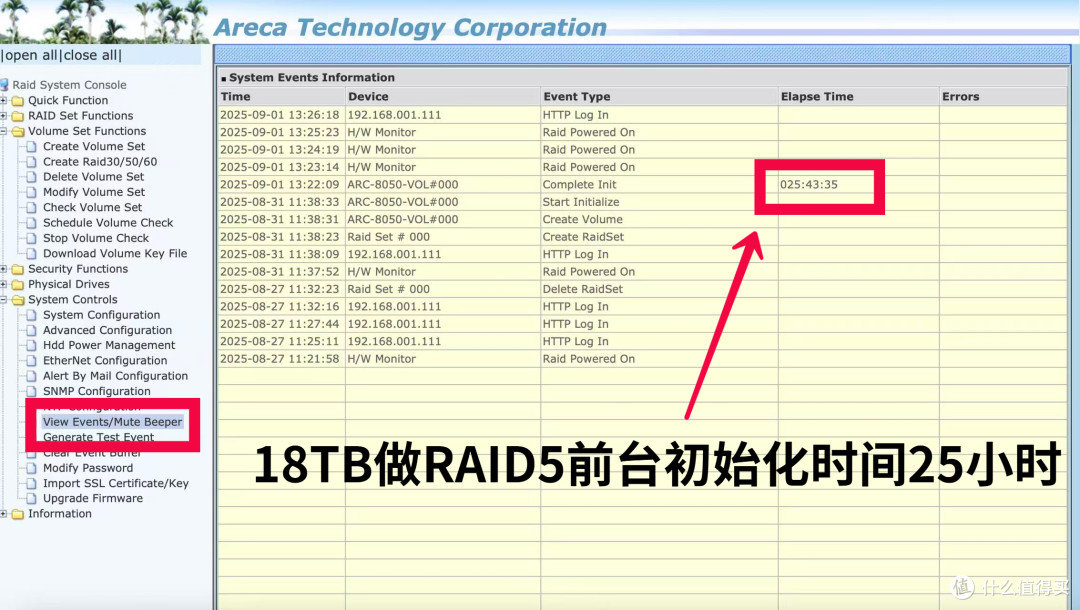
Task: Click the RAID Set Functions folder icon
Action: pyautogui.click(x=18, y=116)
